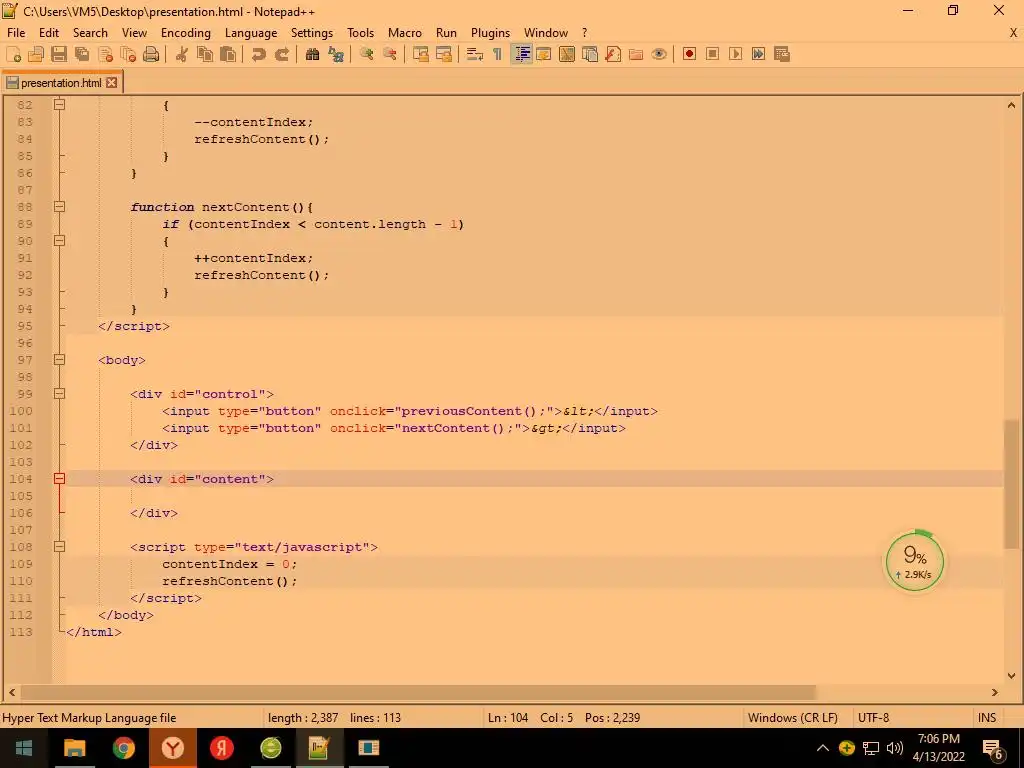
Task: Run macro multiple times icon
Action: [758, 54]
